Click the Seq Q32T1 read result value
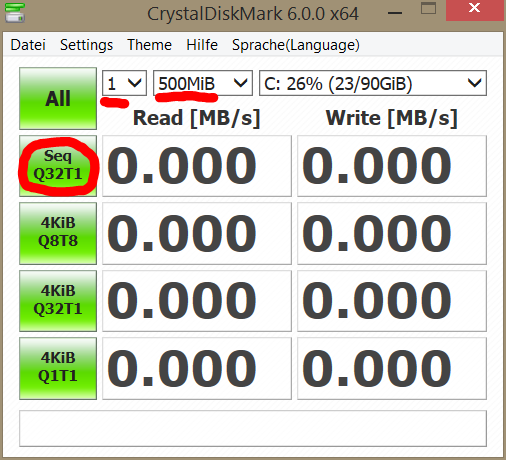The height and width of the screenshot is (460, 506). point(197,166)
